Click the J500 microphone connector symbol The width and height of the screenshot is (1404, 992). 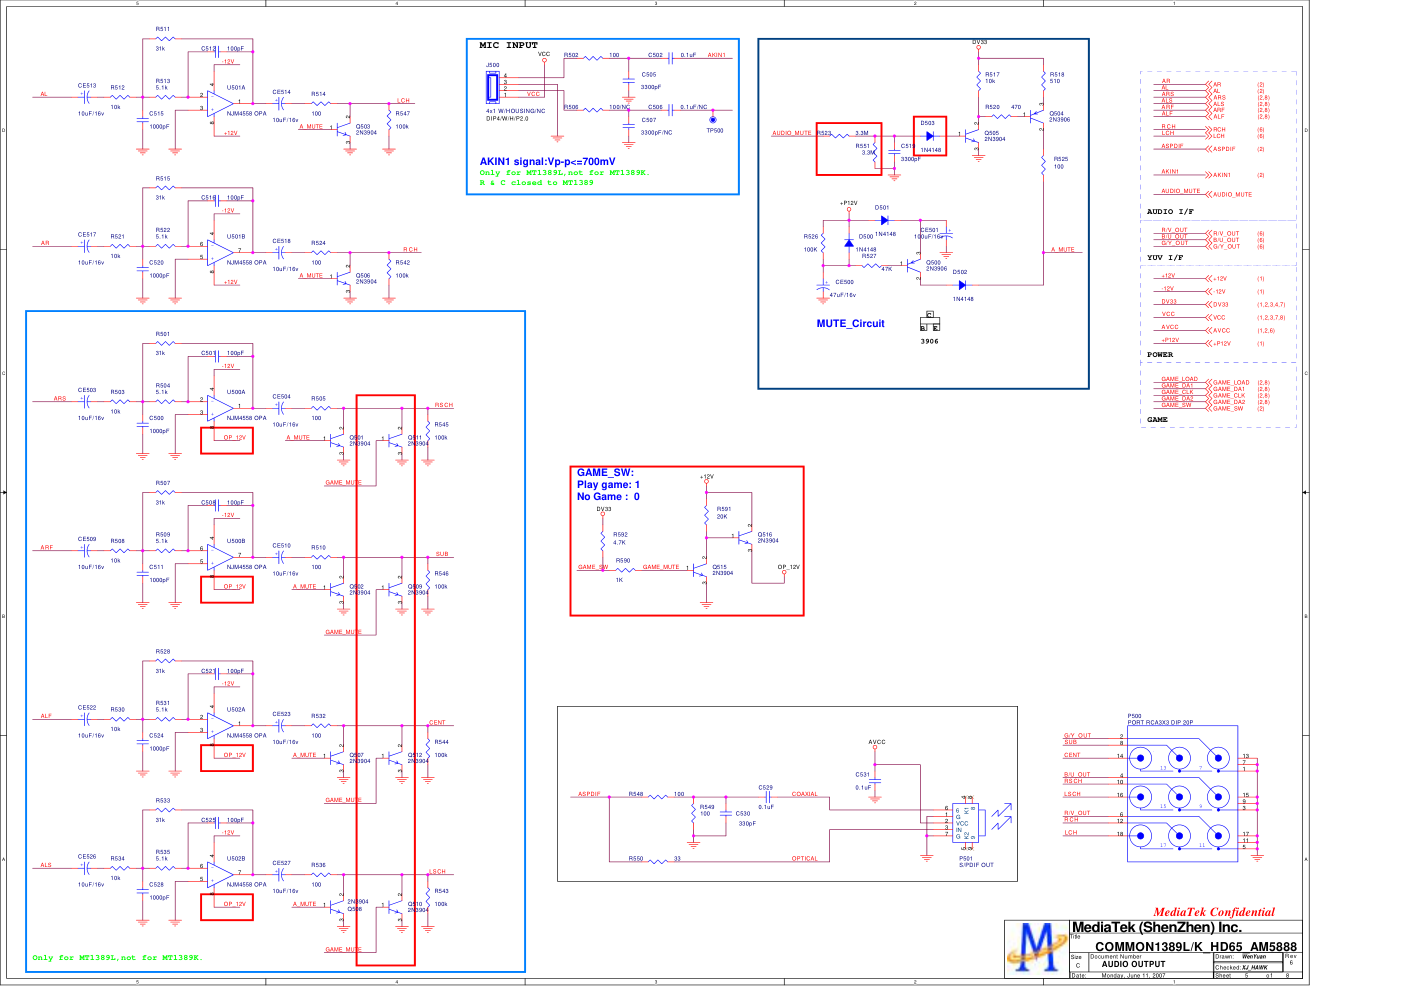tap(492, 87)
